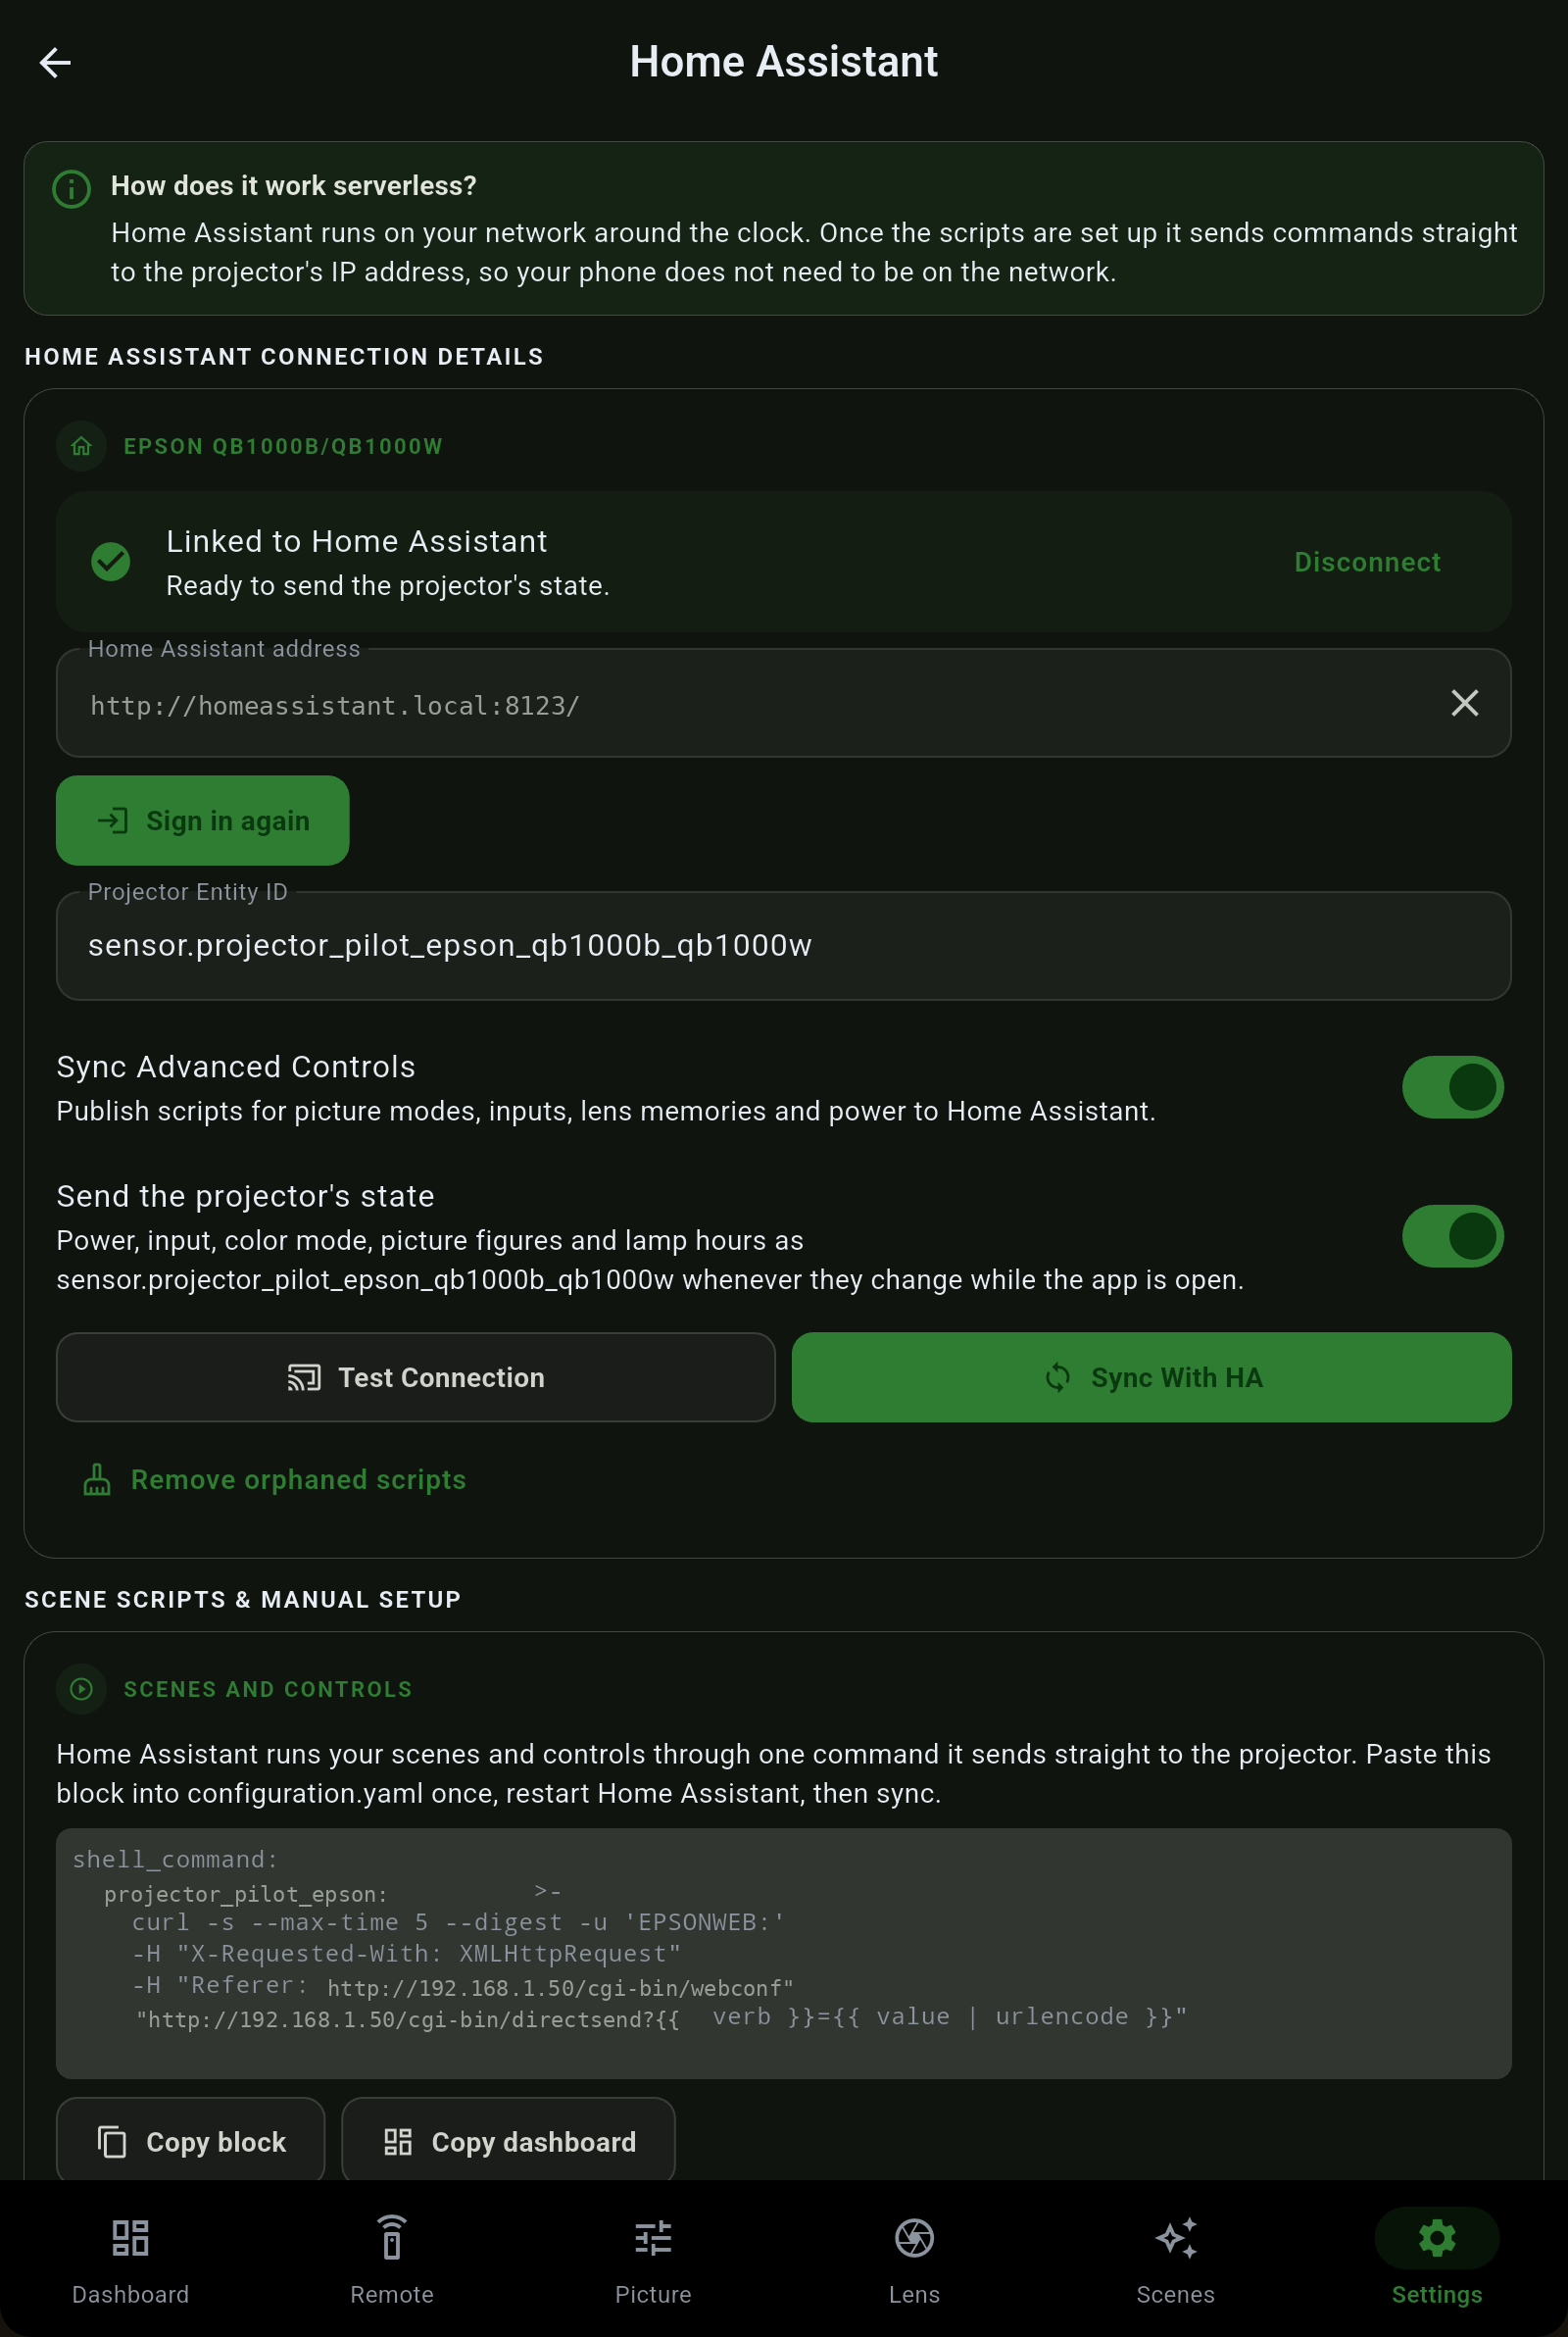Disable Send the projector's state switch
This screenshot has width=1568, height=2337.
(1452, 1236)
